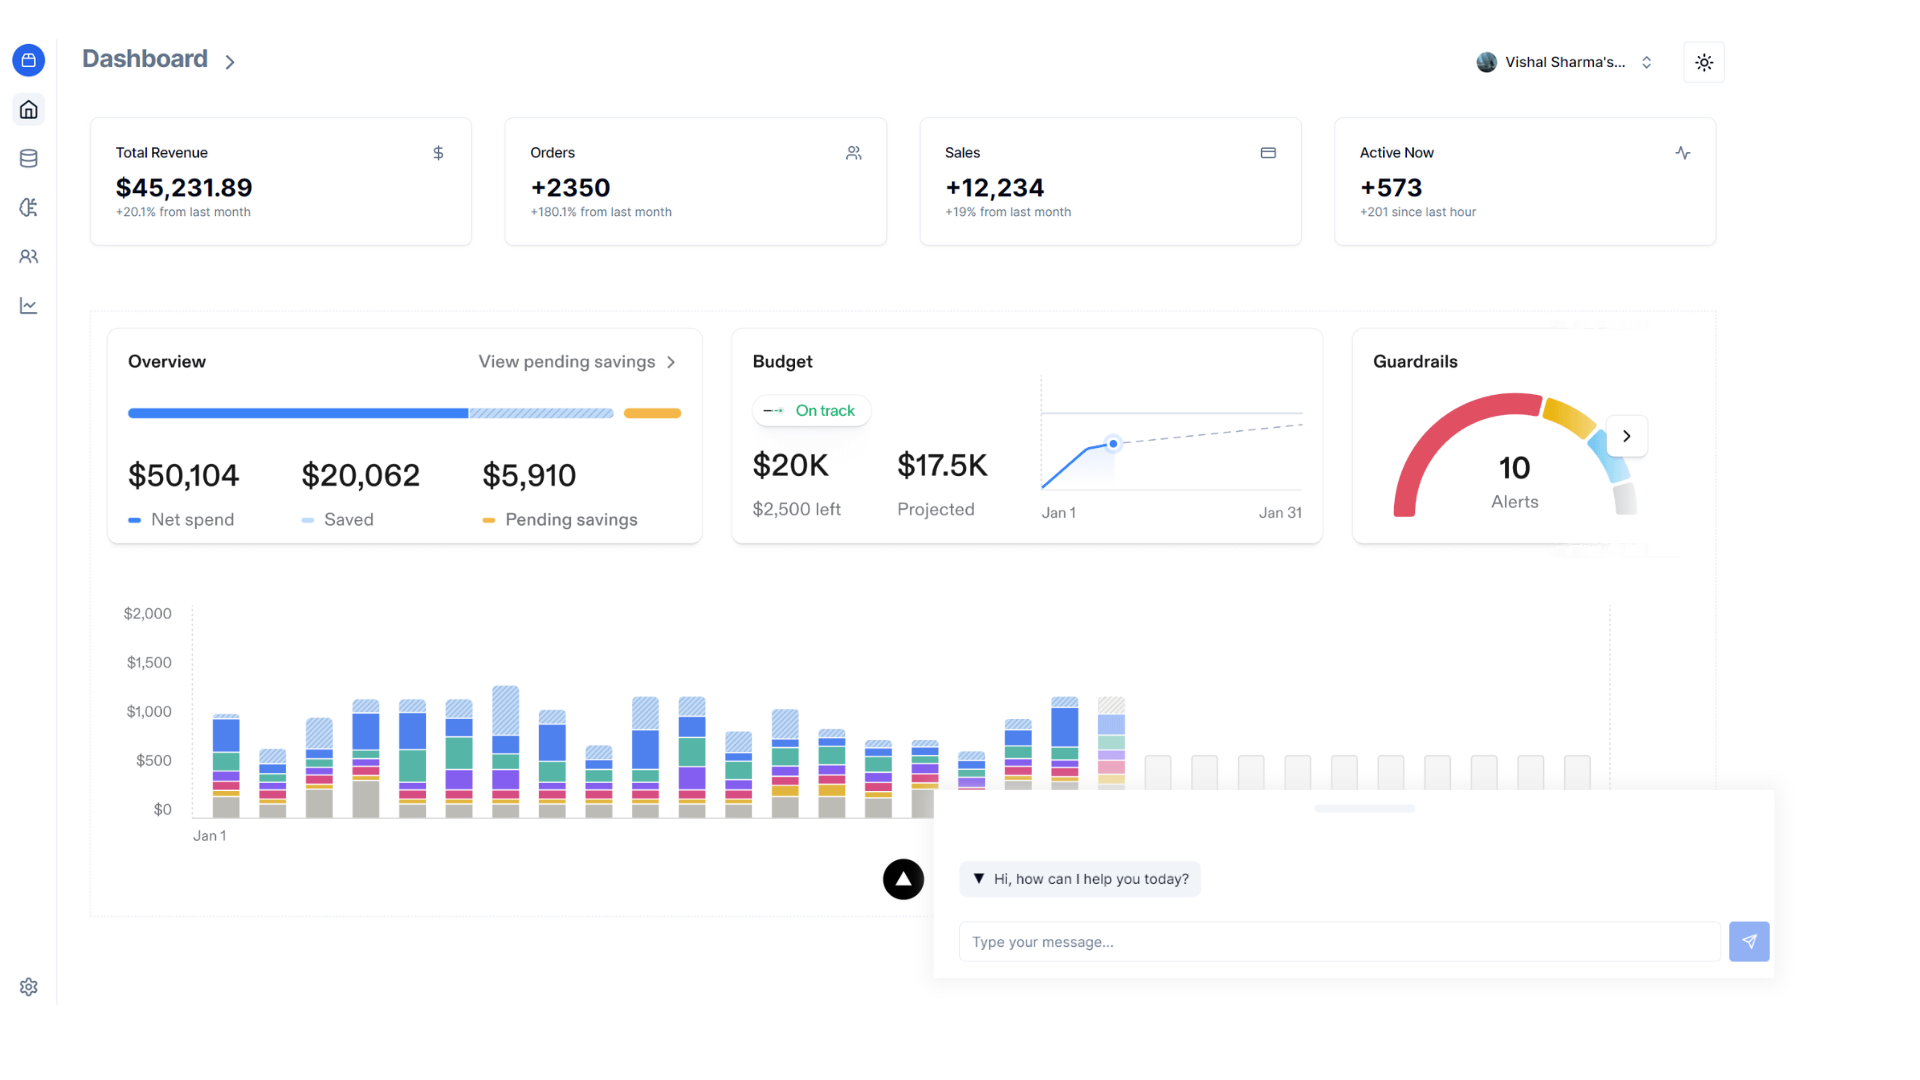1920x1080 pixels.
Task: Select the Total Revenue value $45,231.89
Action: pyautogui.click(x=184, y=187)
